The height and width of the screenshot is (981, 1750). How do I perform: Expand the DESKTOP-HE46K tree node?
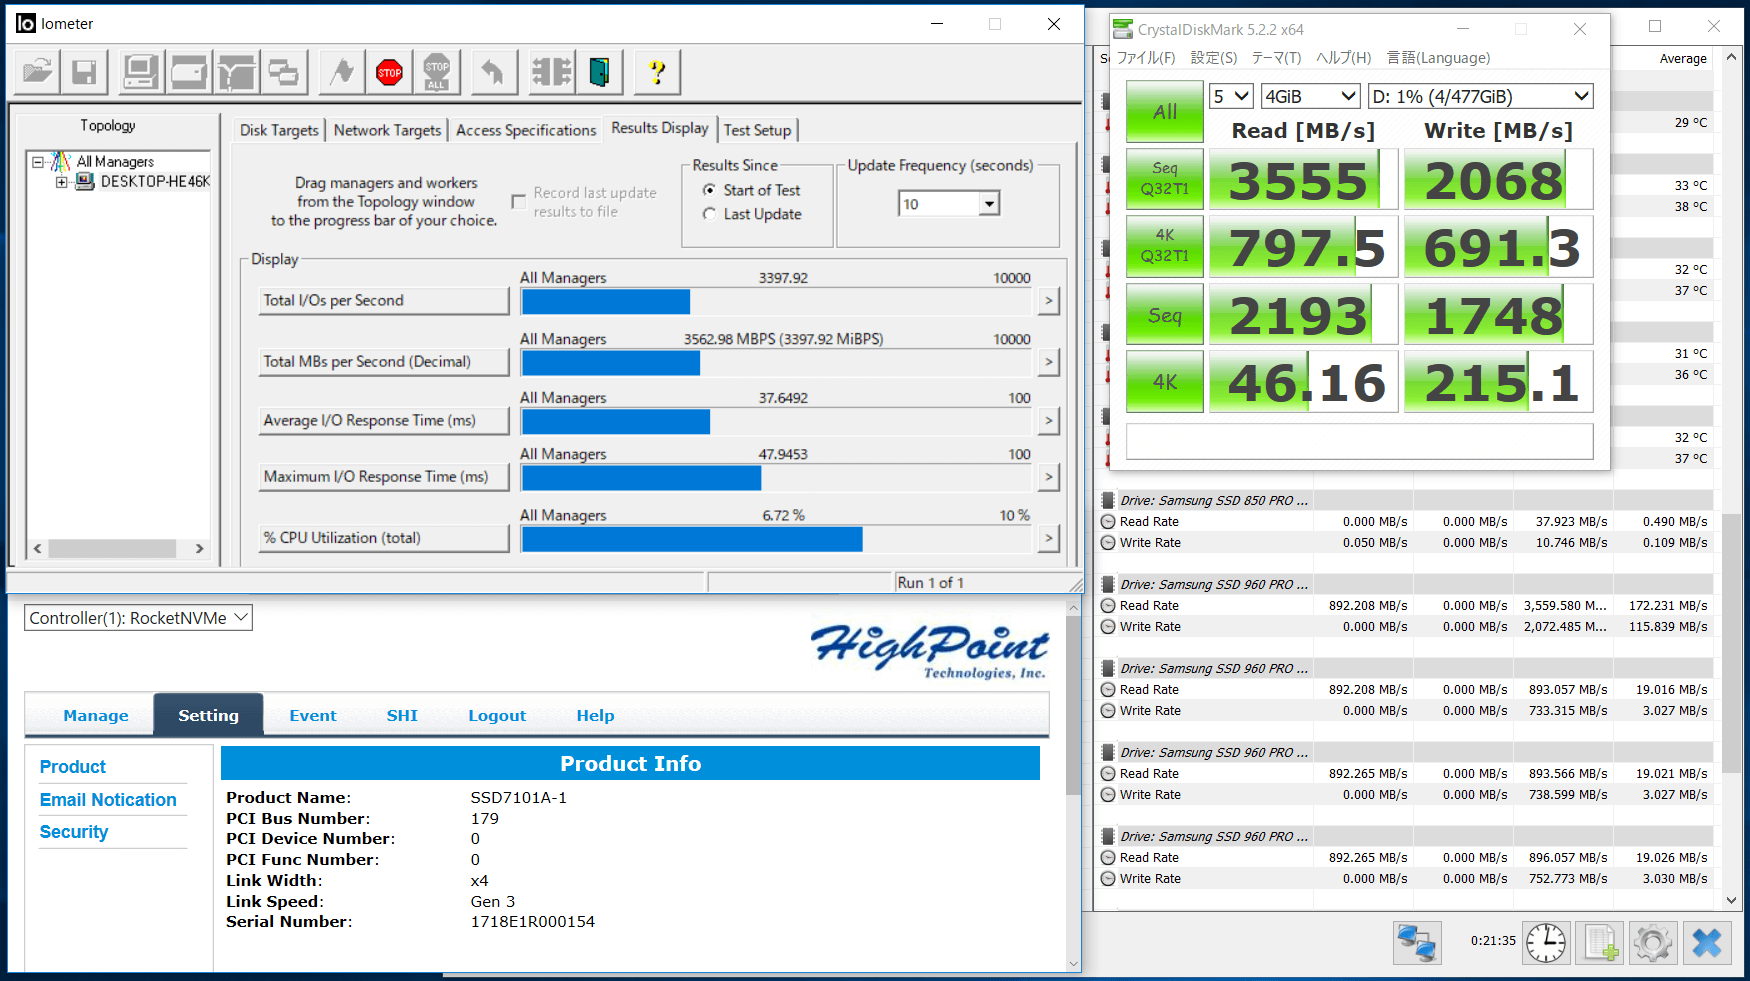point(62,182)
